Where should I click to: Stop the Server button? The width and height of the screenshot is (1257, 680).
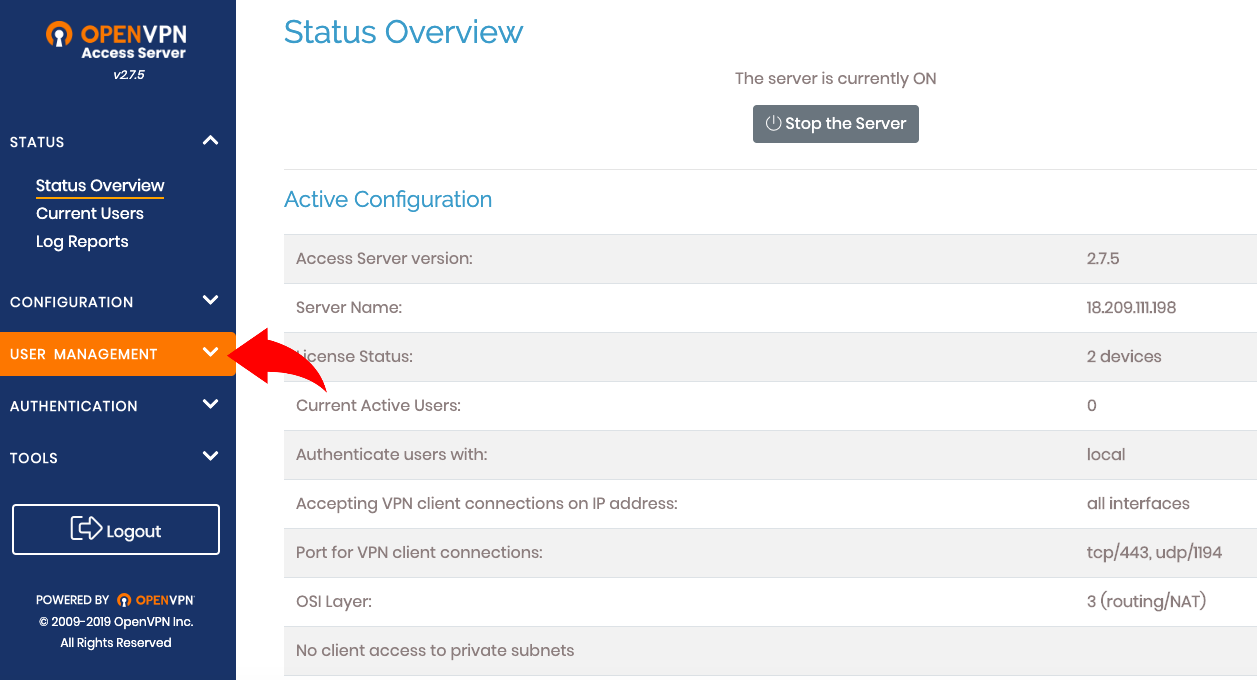click(x=836, y=124)
